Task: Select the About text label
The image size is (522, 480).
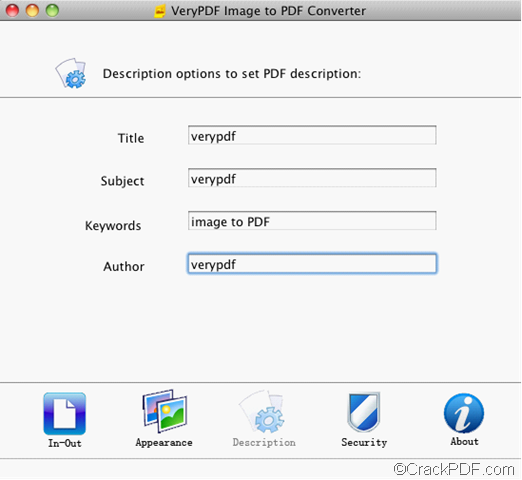Action: [x=464, y=441]
